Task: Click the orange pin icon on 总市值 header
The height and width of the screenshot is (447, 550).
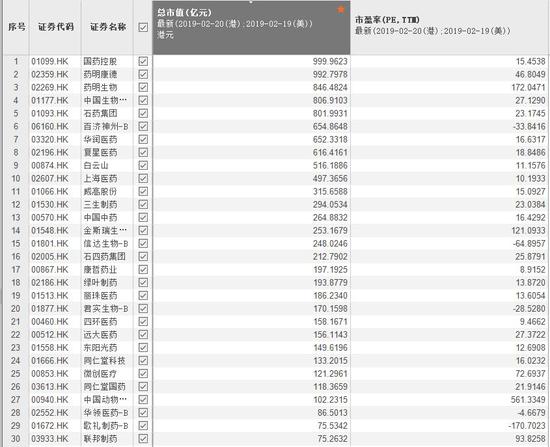Action: (341, 10)
